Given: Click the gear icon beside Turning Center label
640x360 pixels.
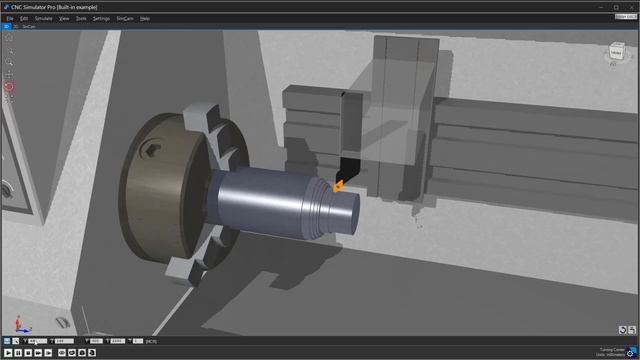Looking at the screenshot, I should point(631,352).
